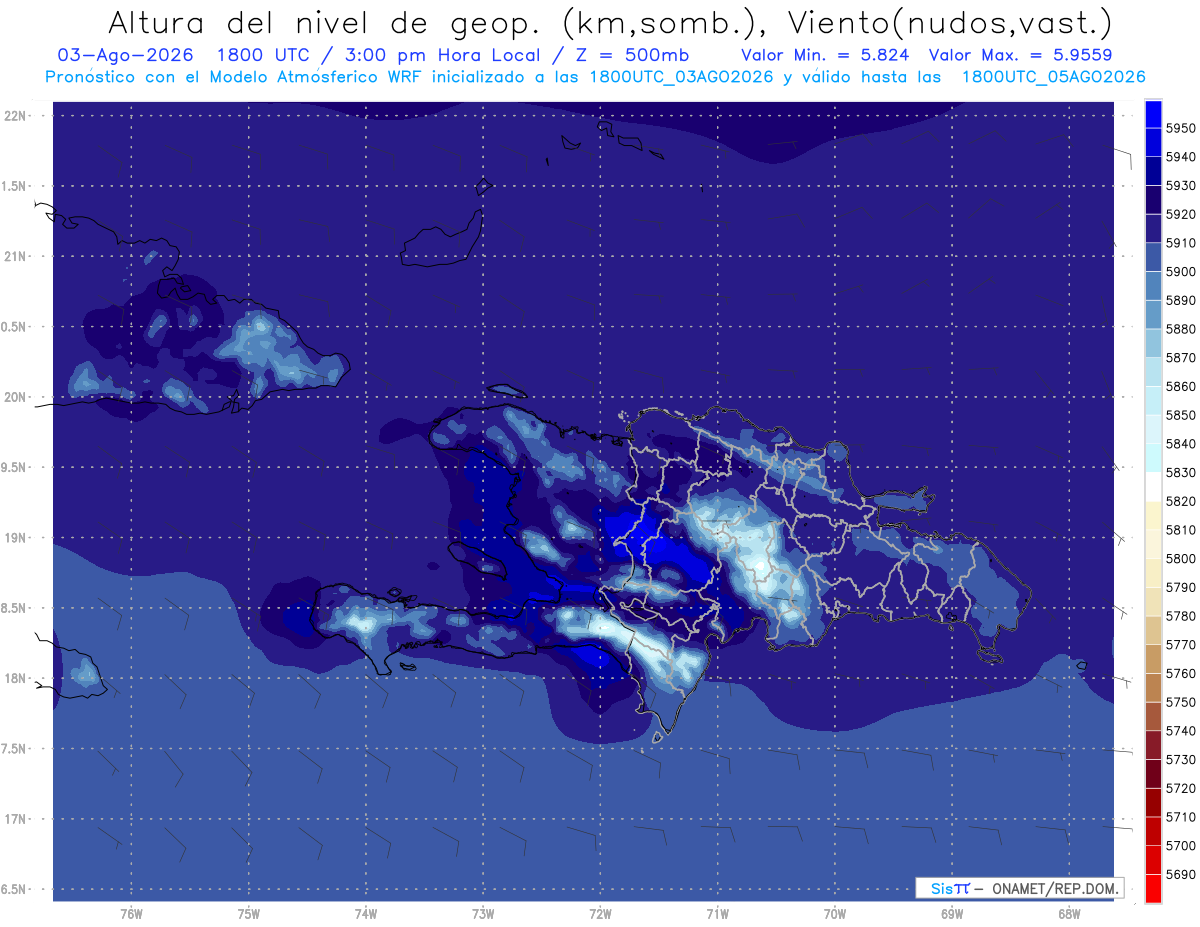Pick the light blue swatch between 5860 and 5870
Viewport: 1200px width, 927px height.
click(1152, 372)
